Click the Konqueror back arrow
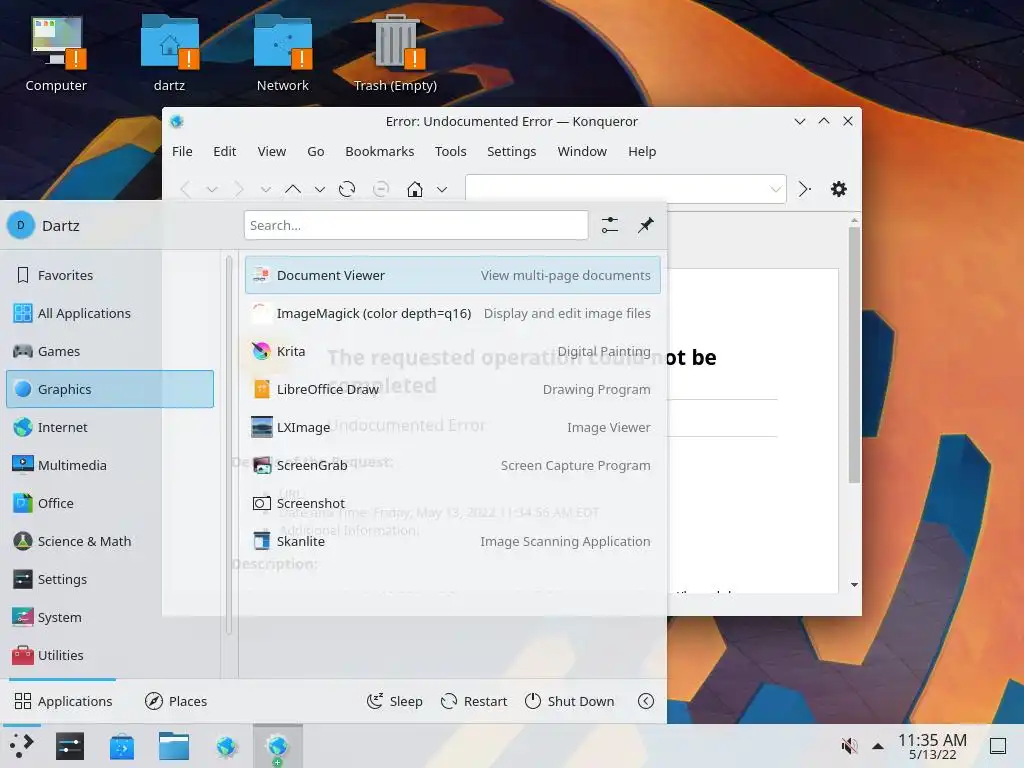The image size is (1024, 768). pos(185,189)
